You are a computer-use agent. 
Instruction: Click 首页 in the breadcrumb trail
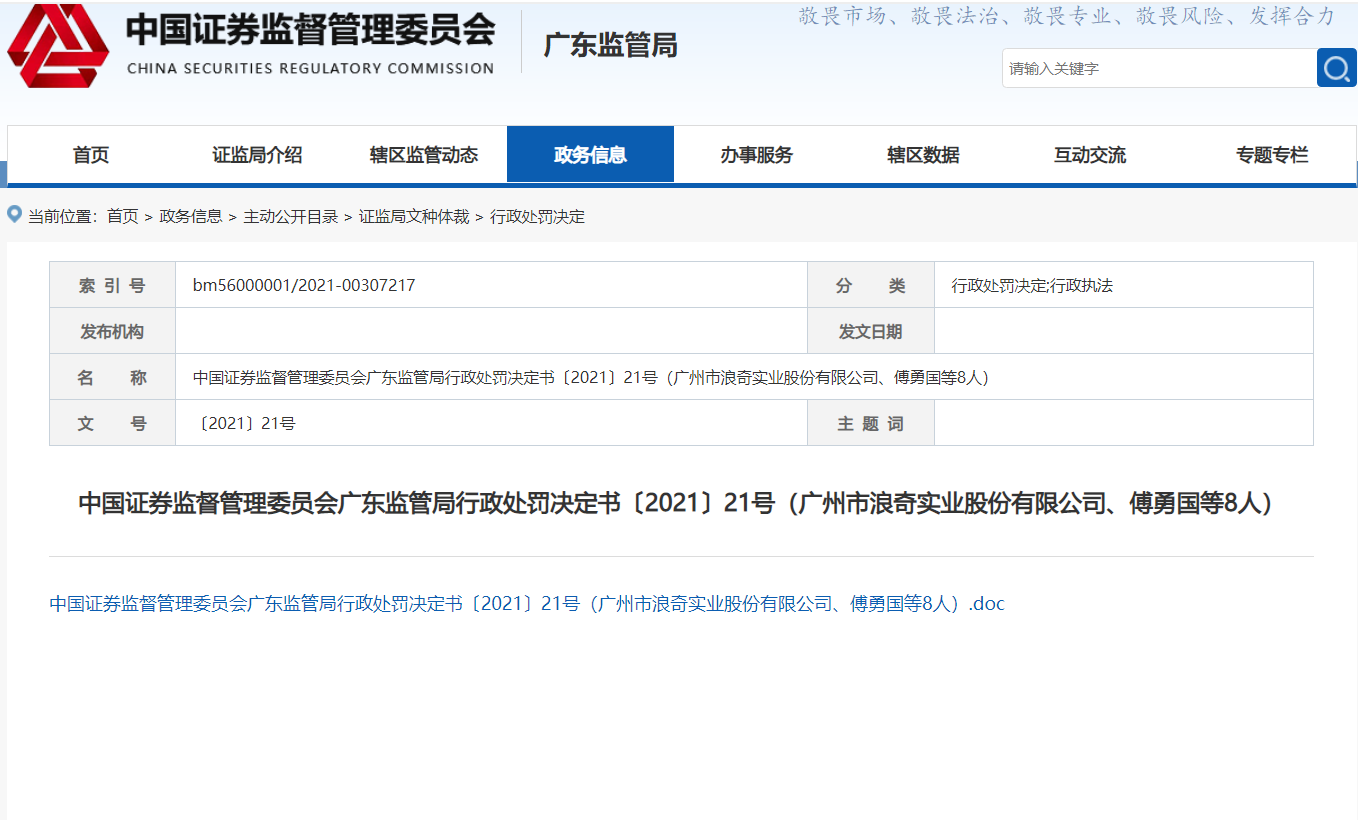pyautogui.click(x=123, y=216)
